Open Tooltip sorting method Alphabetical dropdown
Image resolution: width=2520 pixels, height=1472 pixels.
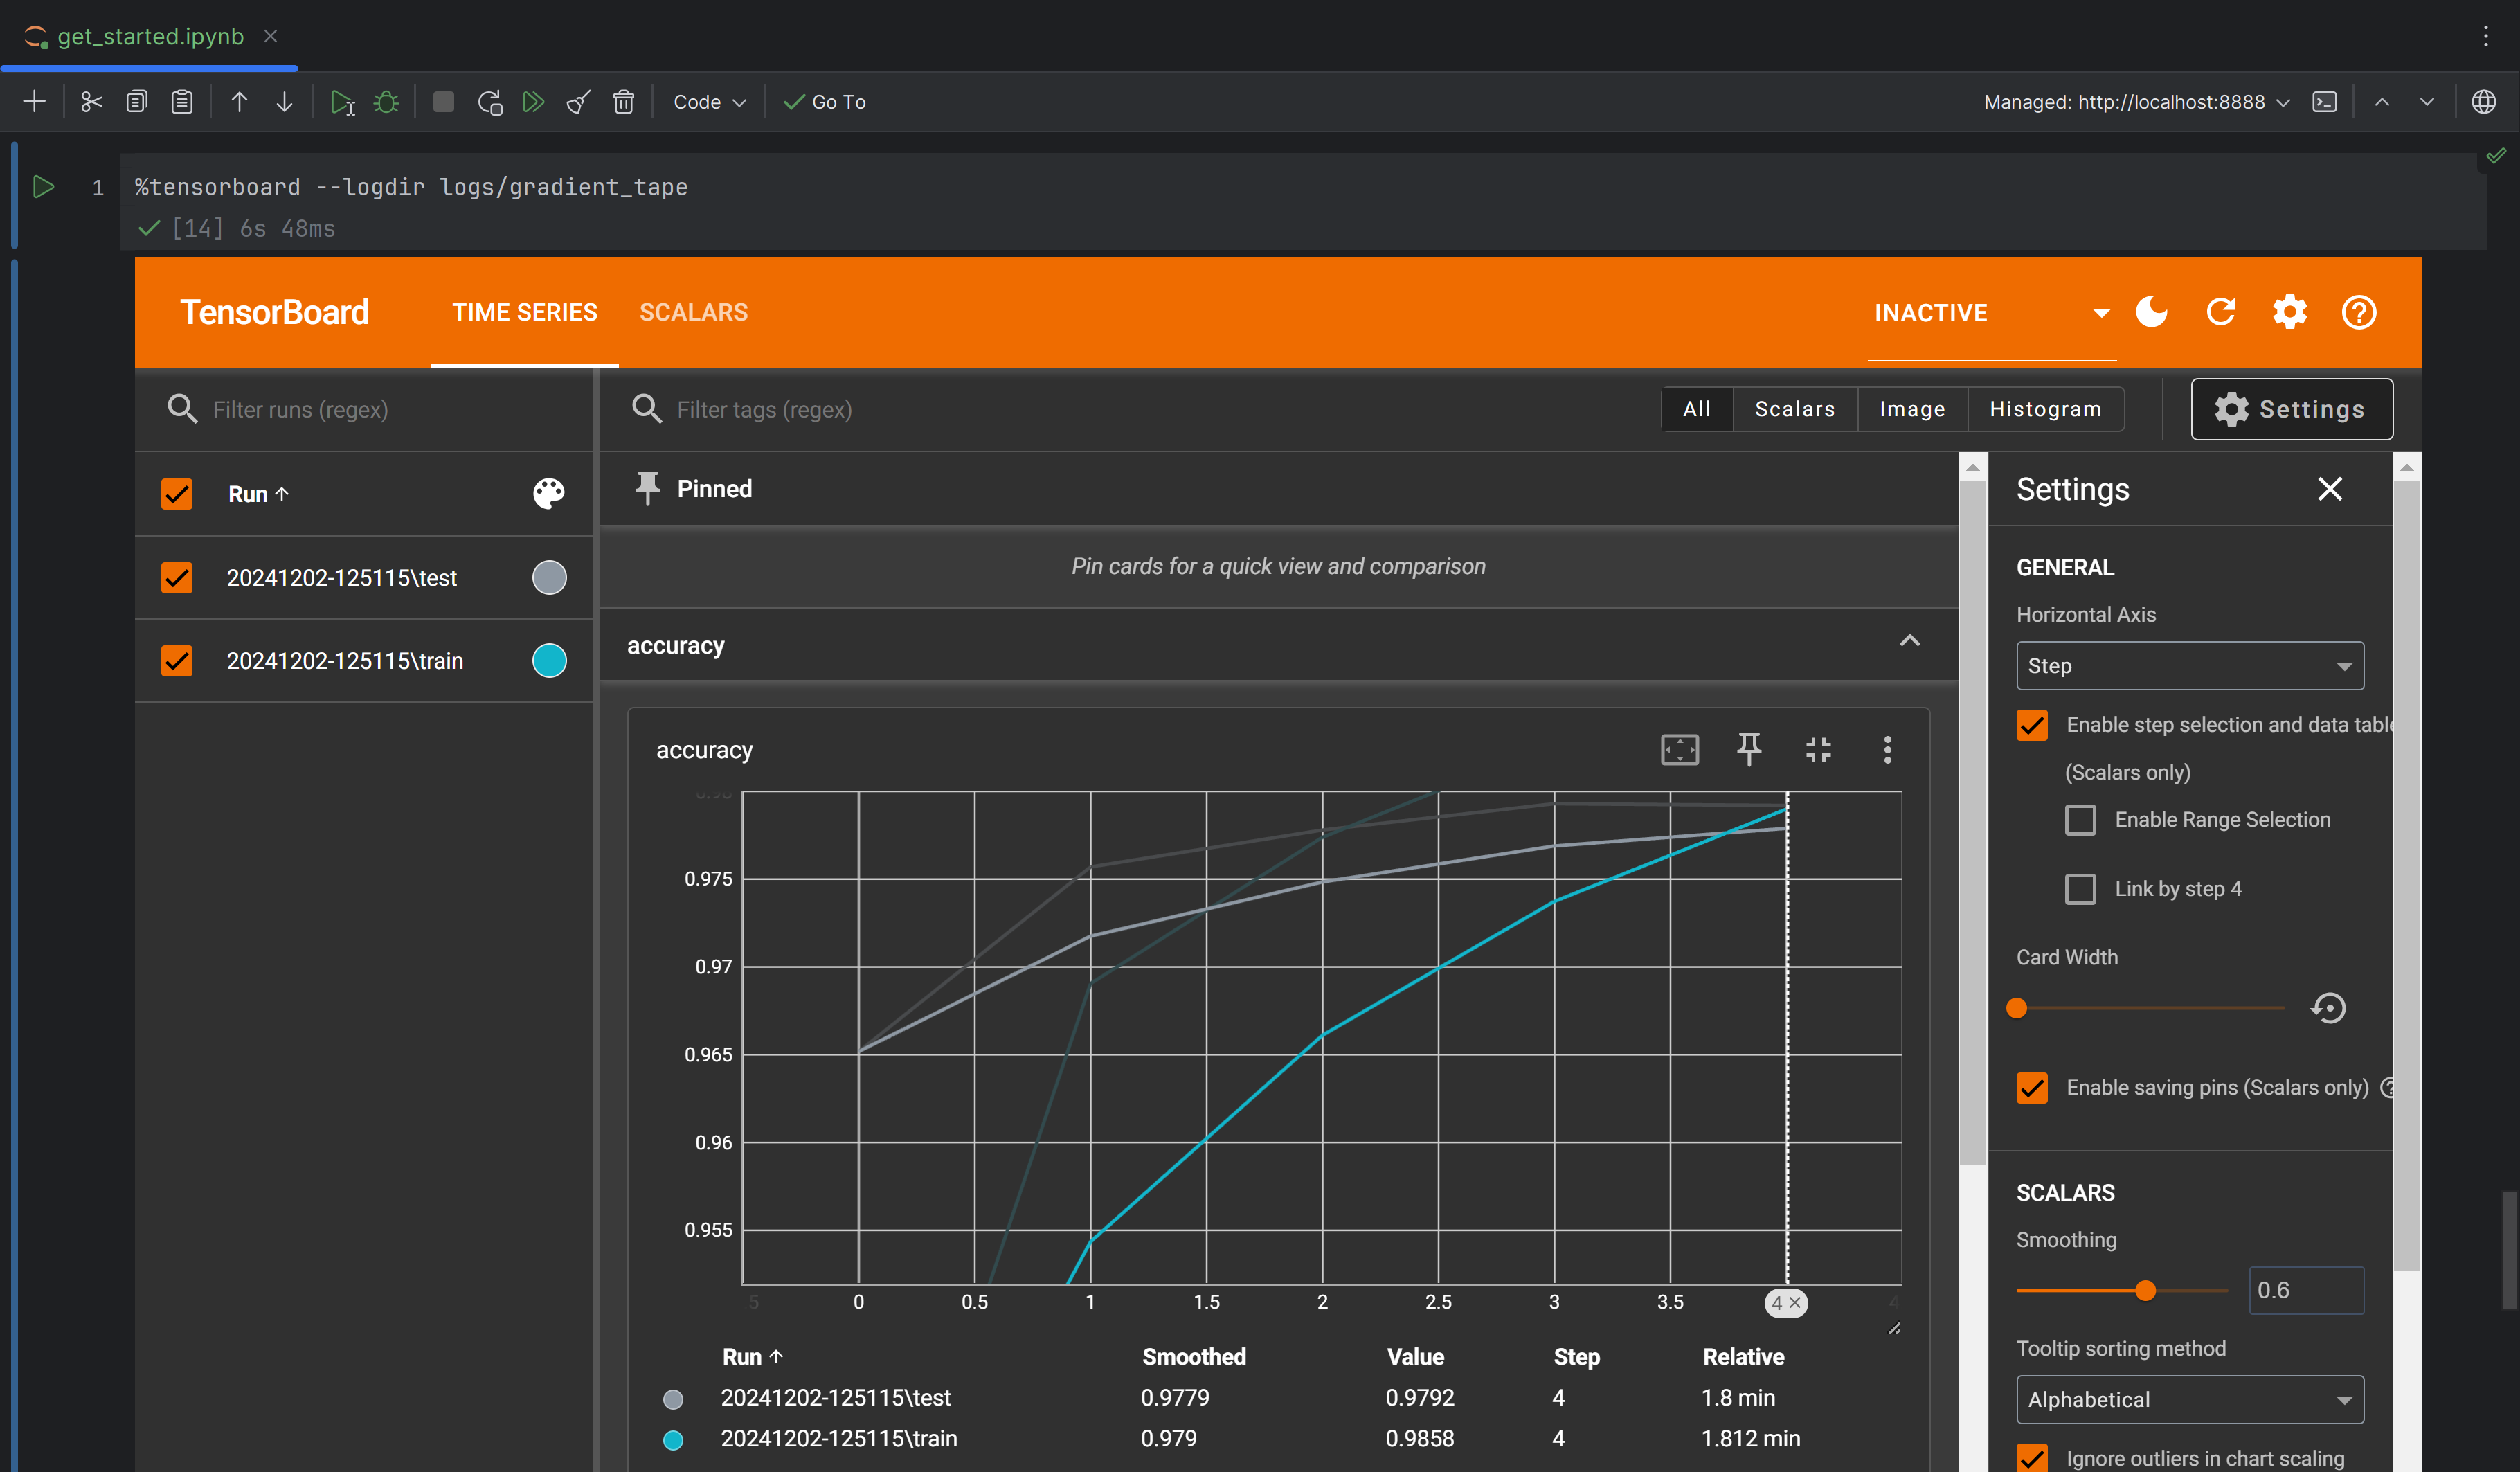[x=2189, y=1399]
